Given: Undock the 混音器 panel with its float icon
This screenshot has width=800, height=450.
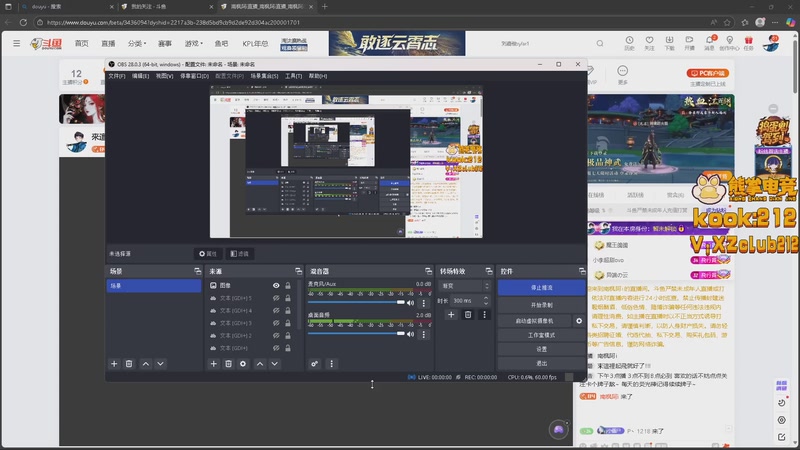Looking at the screenshot, I should [x=429, y=271].
